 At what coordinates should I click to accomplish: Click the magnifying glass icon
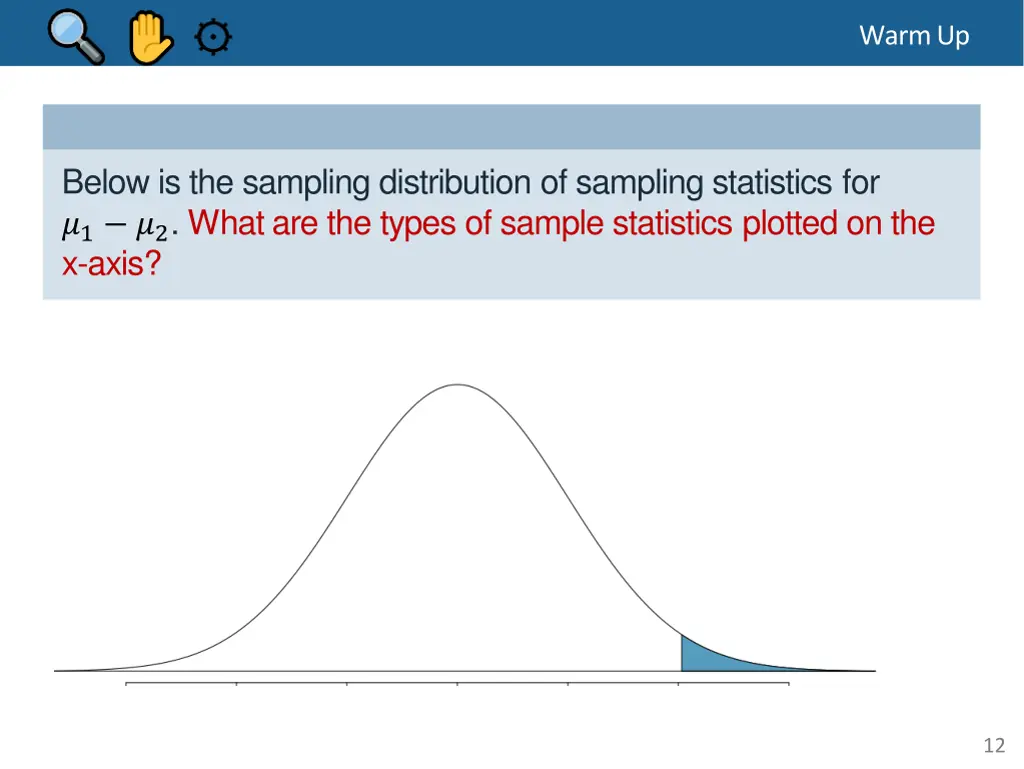(x=76, y=37)
